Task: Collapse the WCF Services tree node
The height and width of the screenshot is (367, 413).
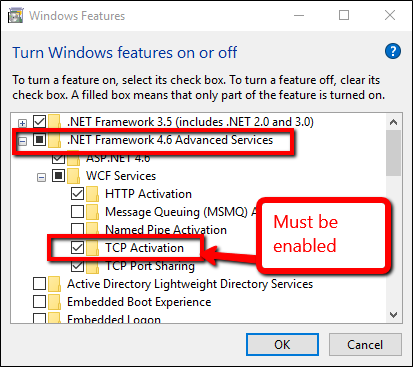Action: (41, 178)
